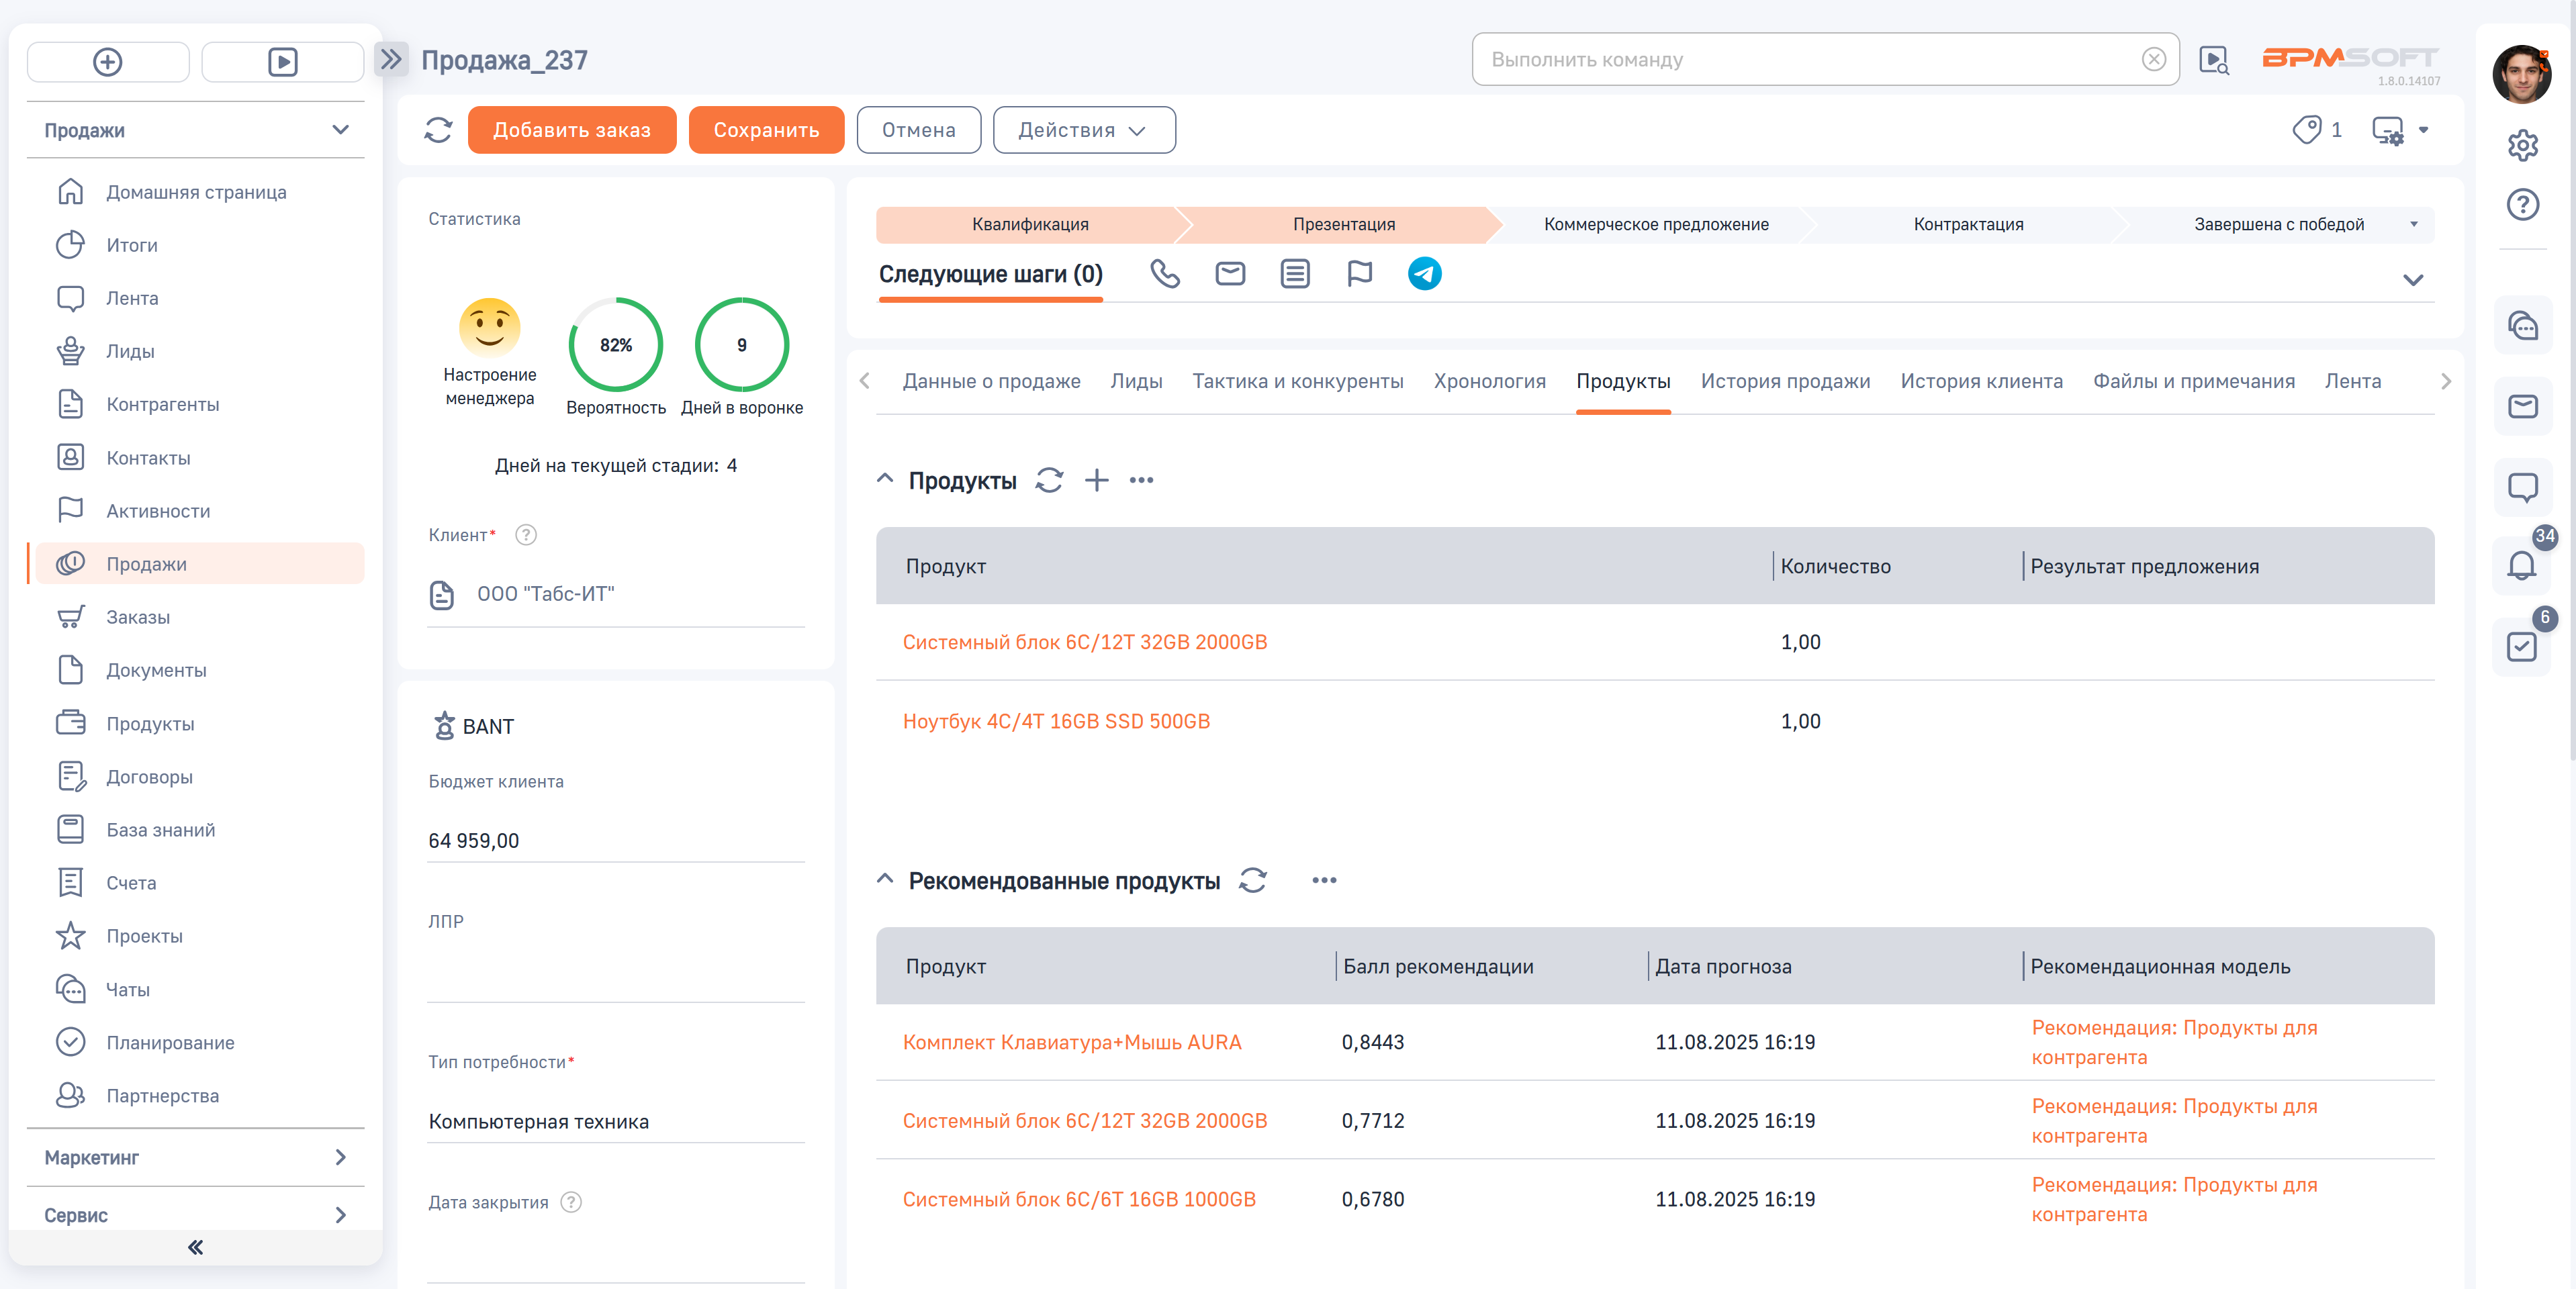Click the email envelope icon in next steps
Image resolution: width=2576 pixels, height=1289 pixels.
tap(1230, 273)
